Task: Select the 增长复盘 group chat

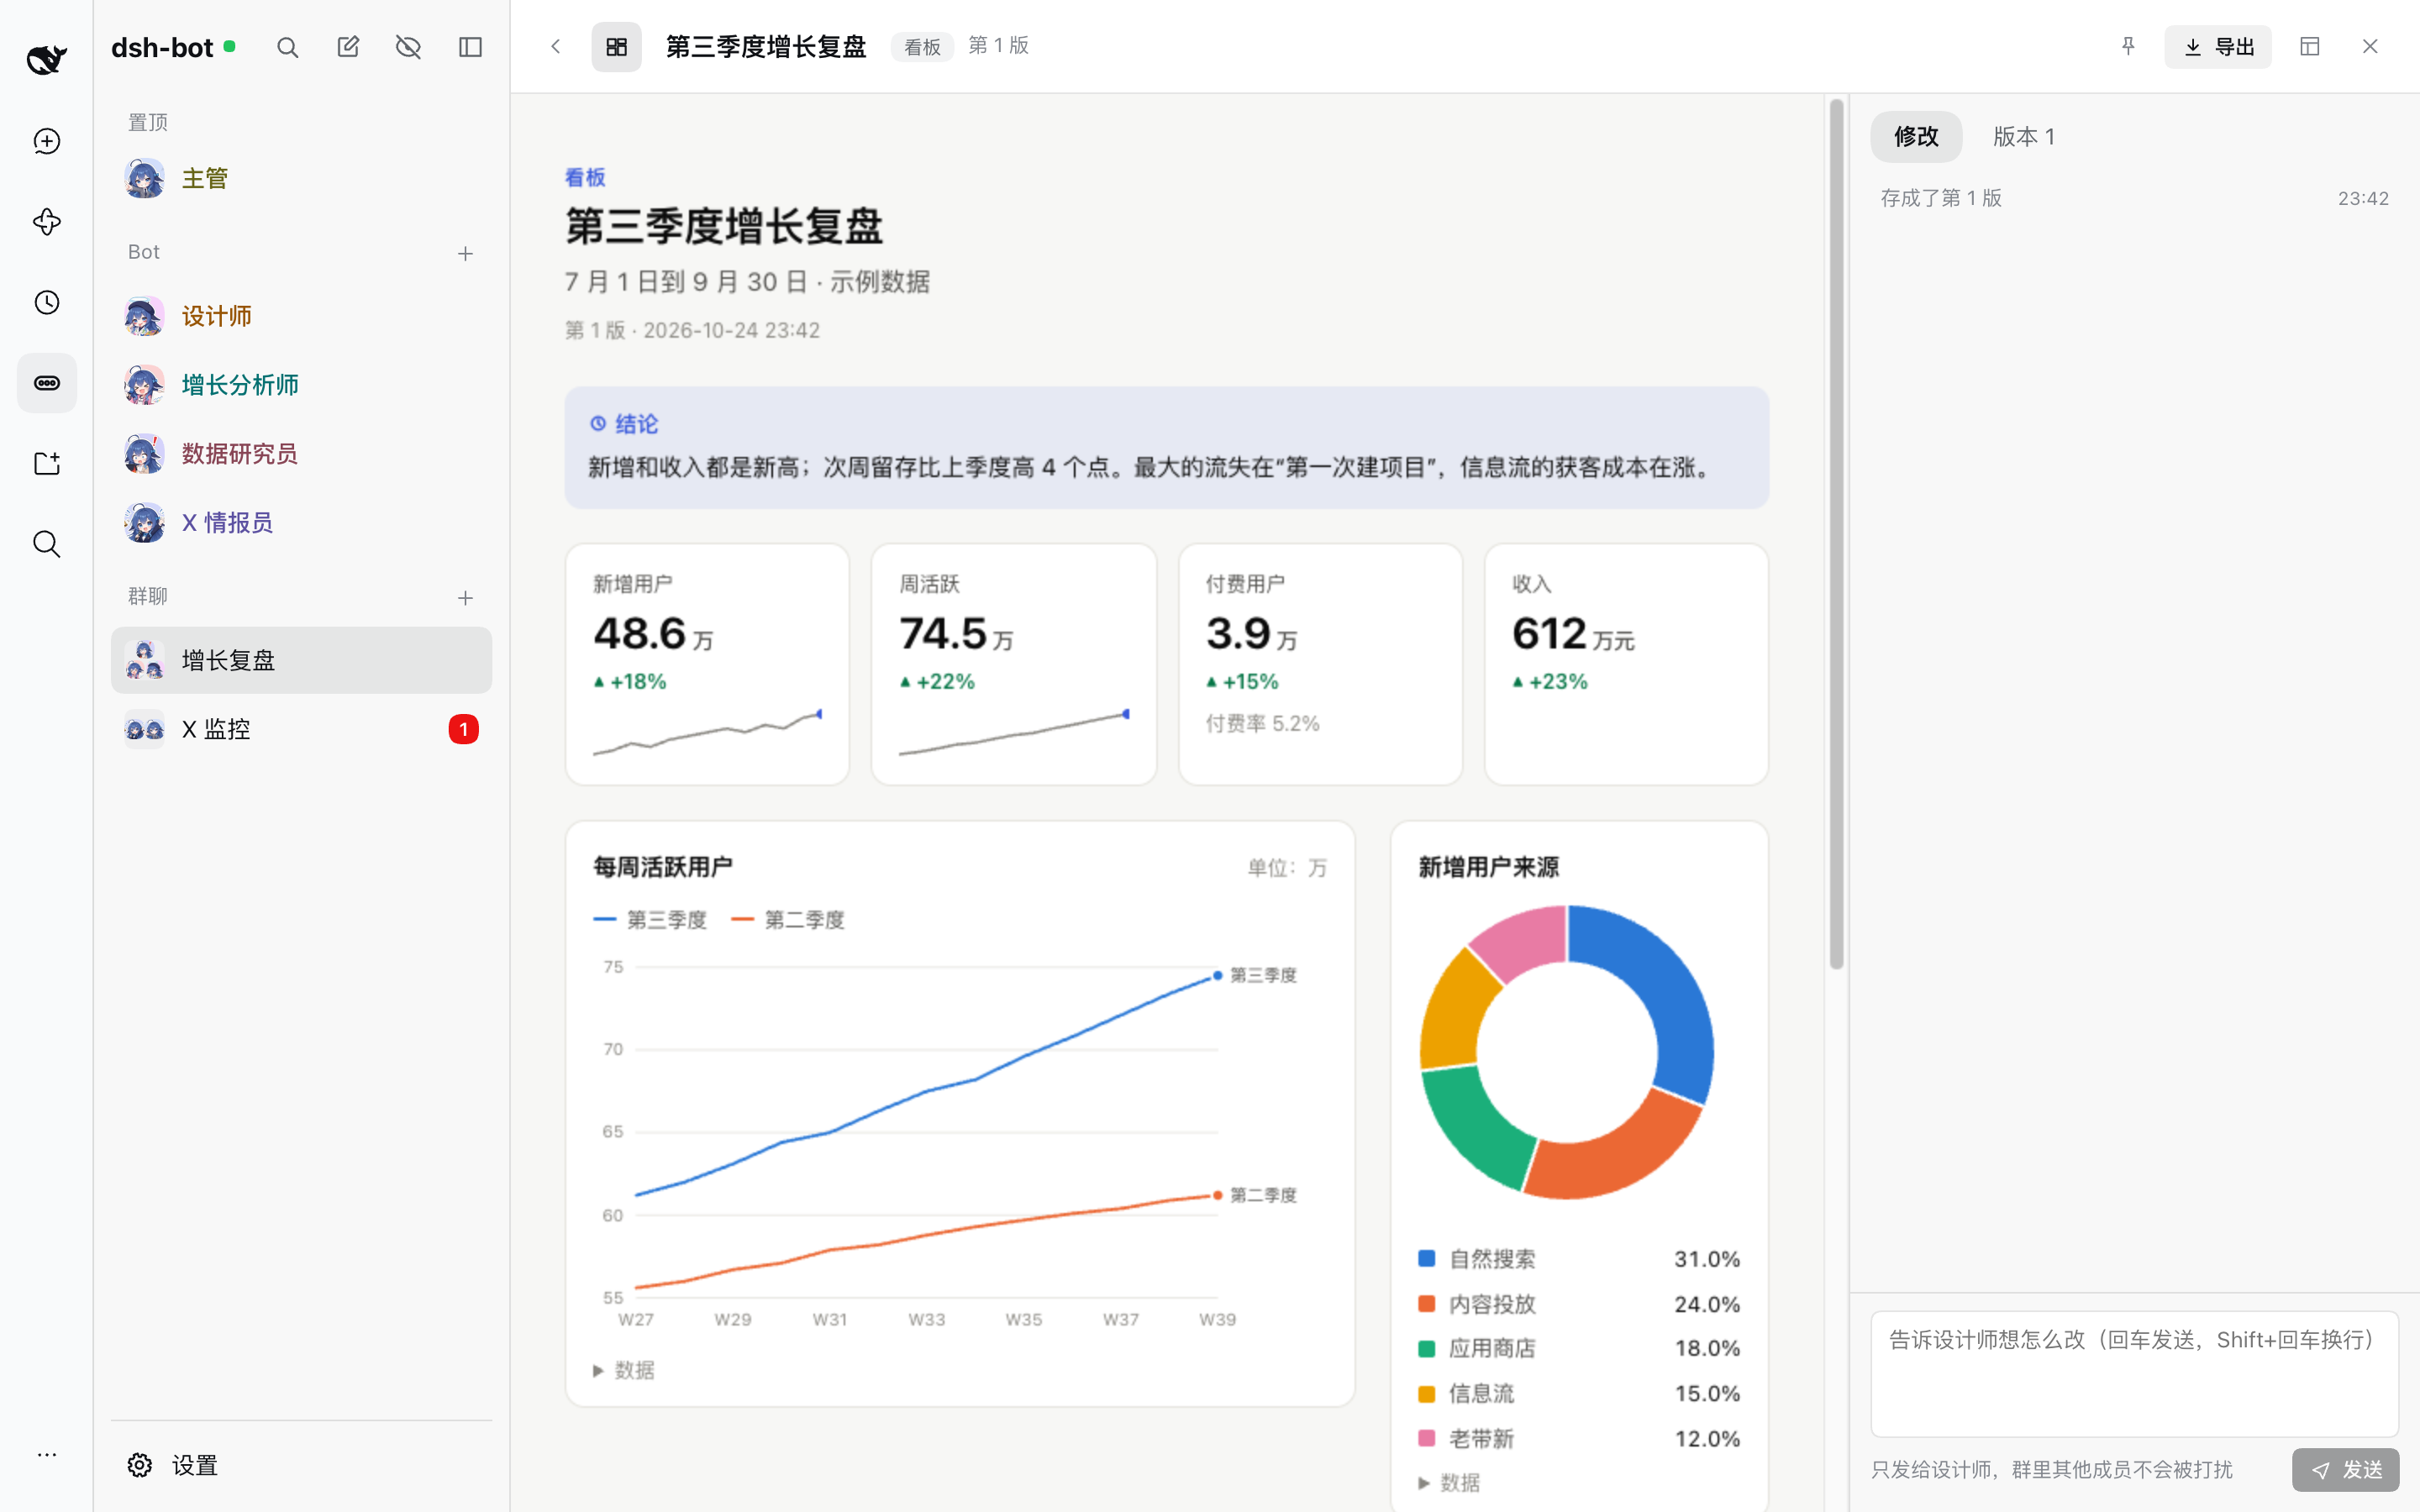Action: click(301, 660)
